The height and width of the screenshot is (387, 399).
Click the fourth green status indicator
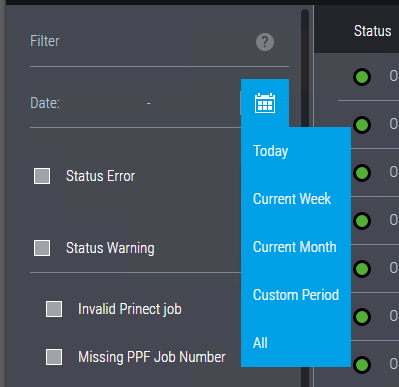362,221
